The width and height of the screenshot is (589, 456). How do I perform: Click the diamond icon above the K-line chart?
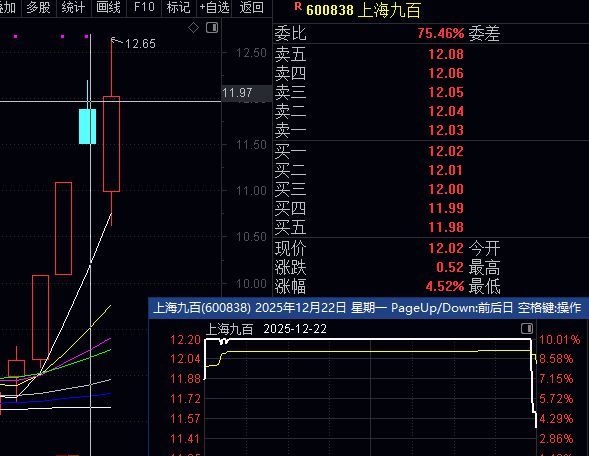click(x=193, y=27)
